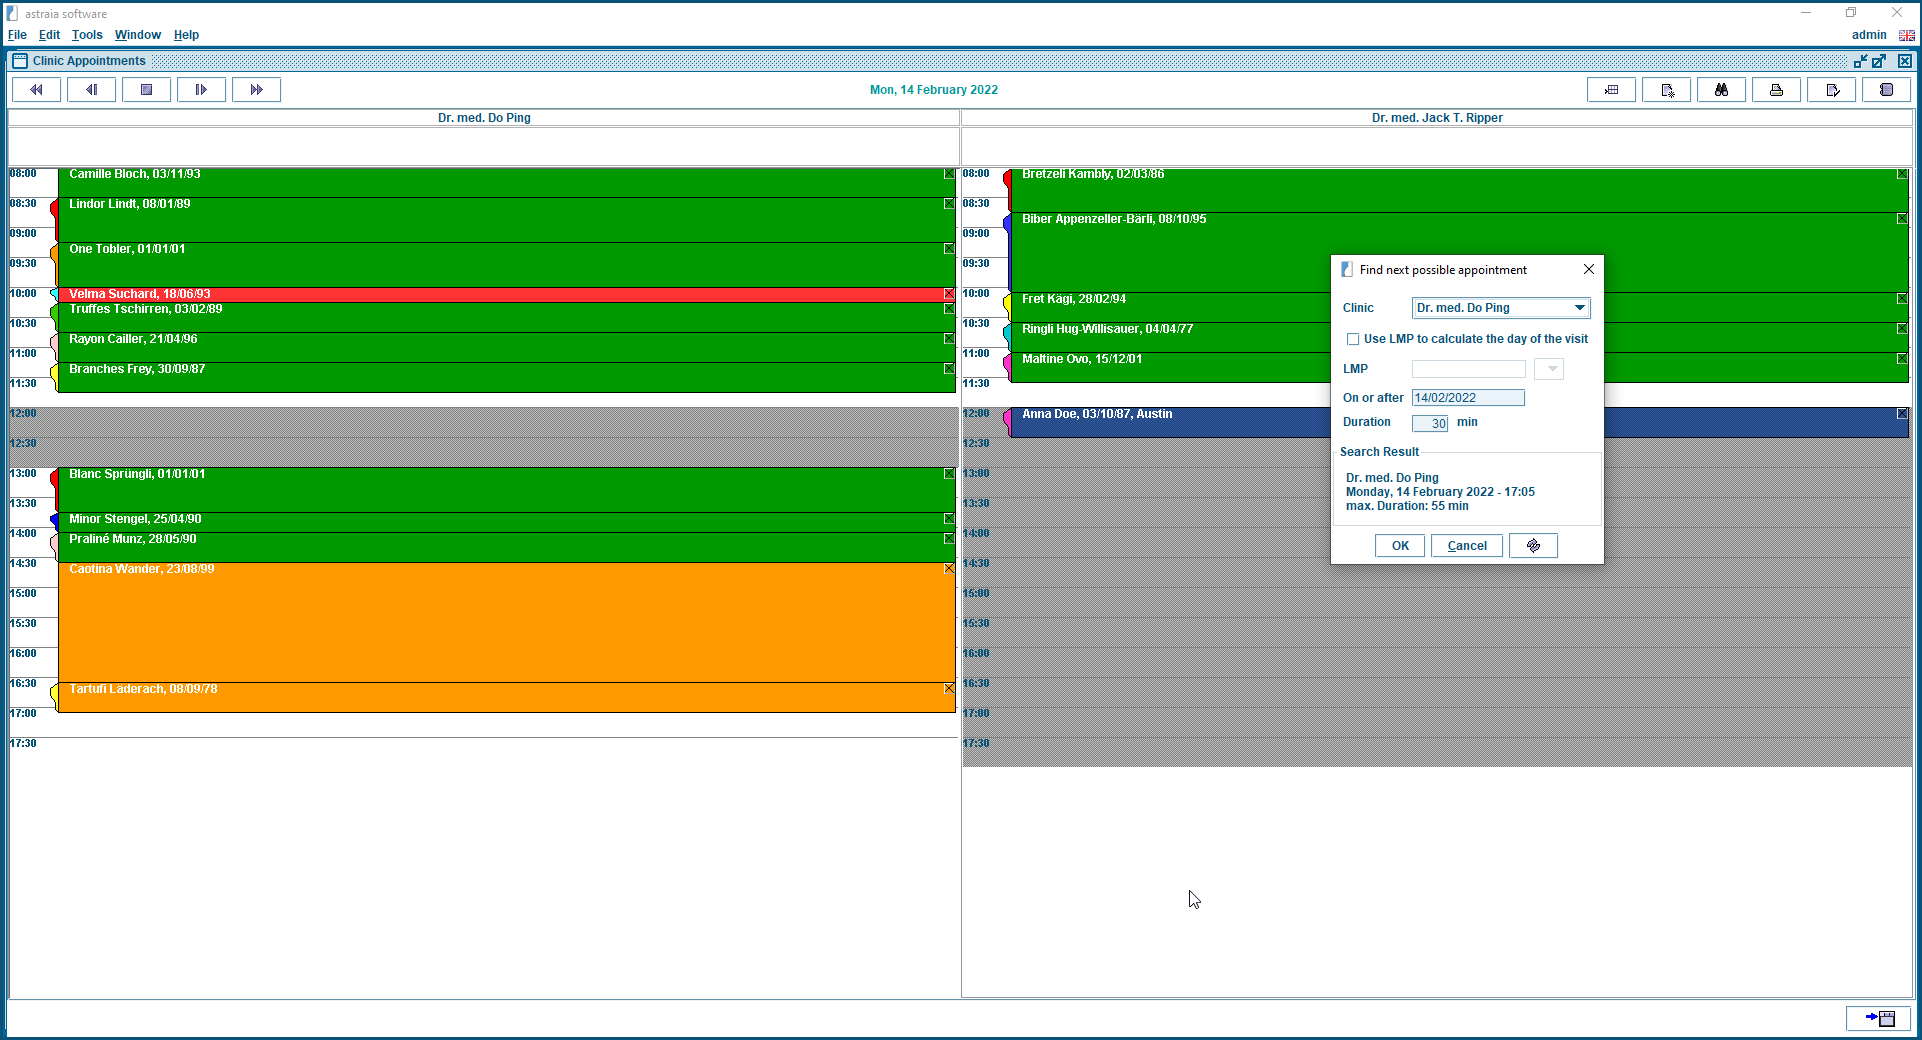1922x1040 pixels.
Task: Click the new document icon with star
Action: pos(1666,90)
